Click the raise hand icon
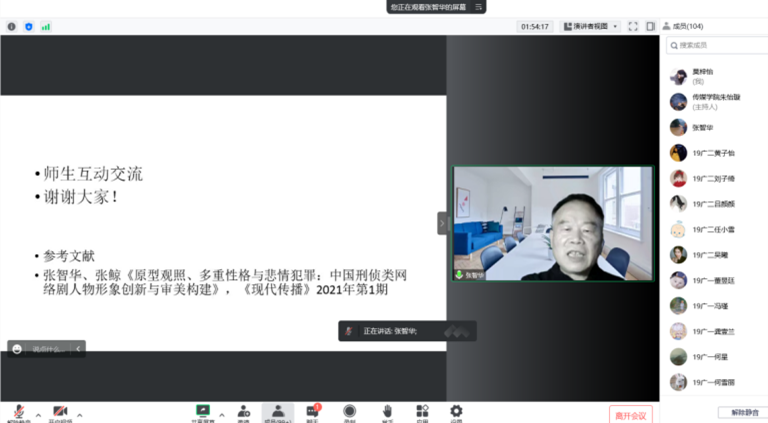This screenshot has width=768, height=423. click(386, 412)
